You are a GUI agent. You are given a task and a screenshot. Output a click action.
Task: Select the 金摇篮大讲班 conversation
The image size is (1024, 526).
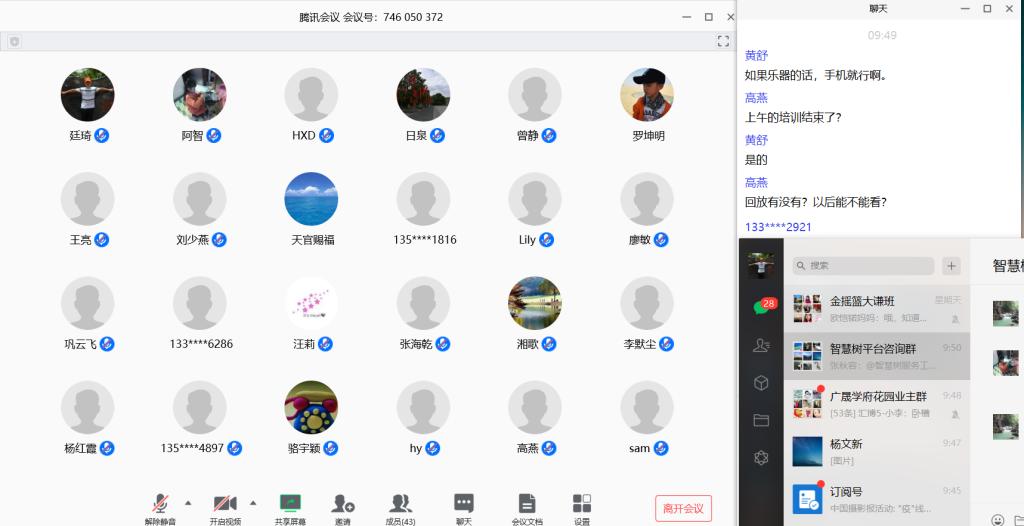[x=876, y=309]
